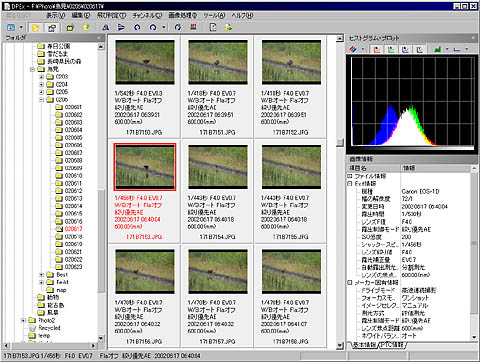
Task: Click the RGB channels histogram icon
Action: [353, 49]
